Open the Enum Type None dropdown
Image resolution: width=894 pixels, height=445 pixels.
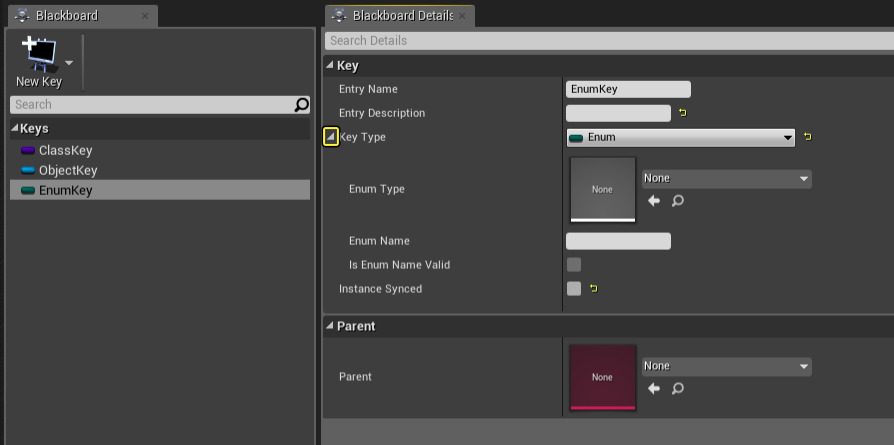(x=726, y=178)
